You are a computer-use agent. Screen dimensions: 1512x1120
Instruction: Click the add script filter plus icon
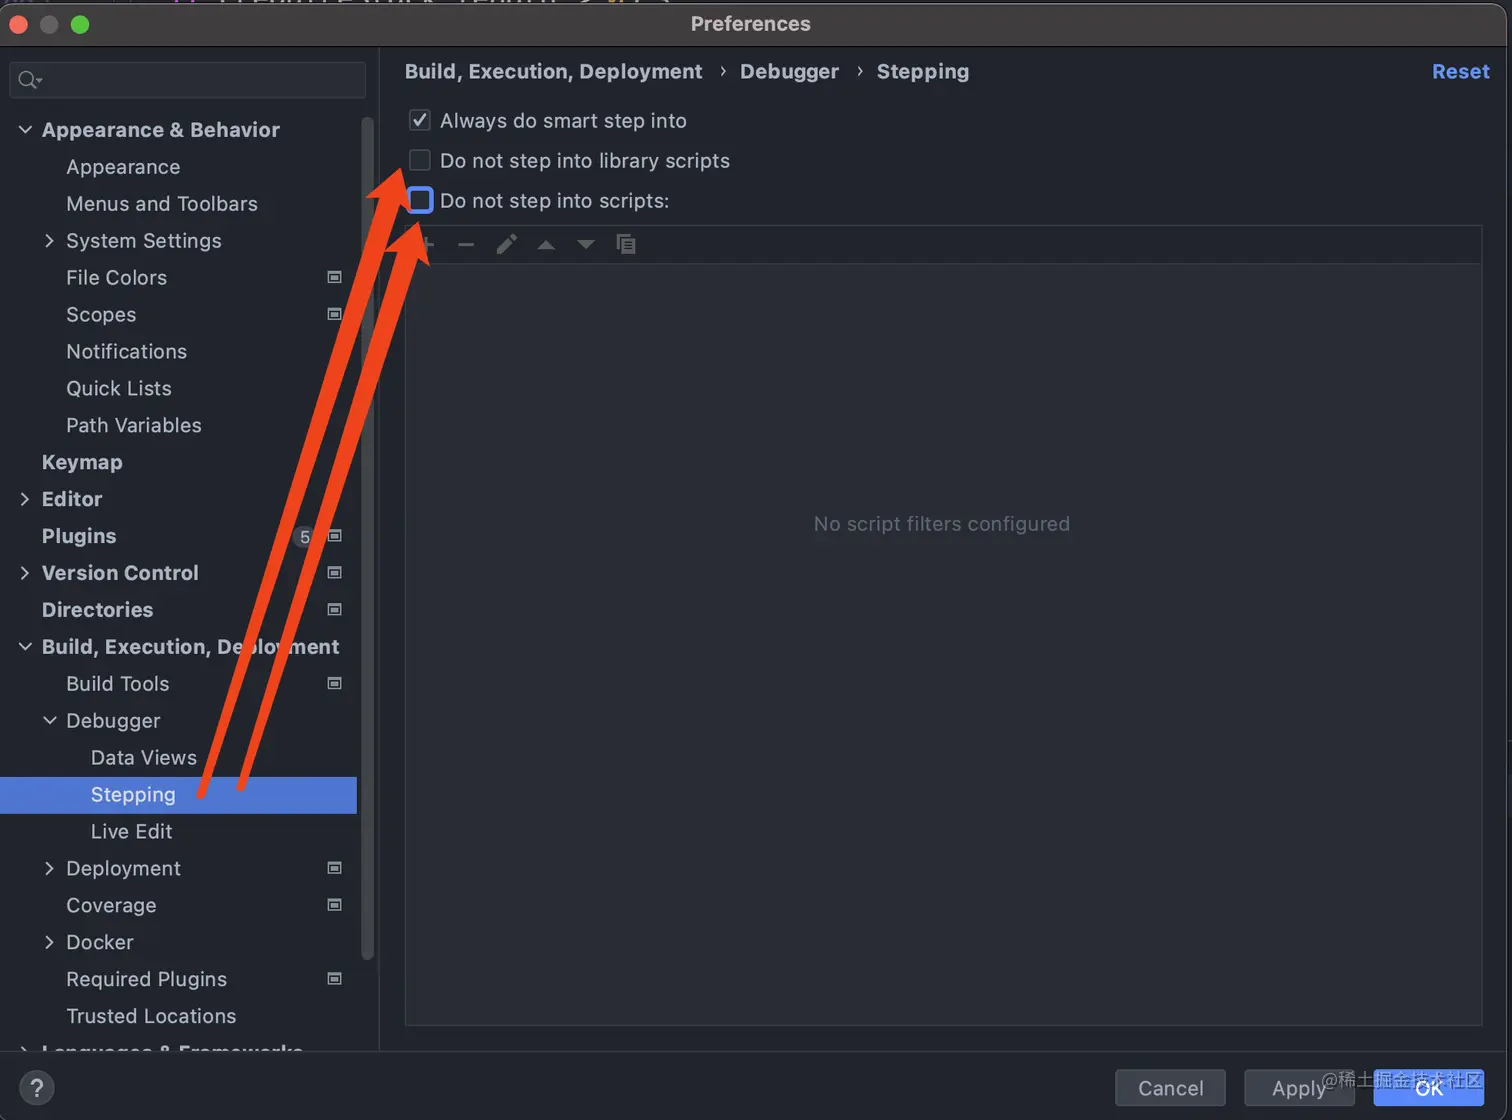tap(428, 244)
